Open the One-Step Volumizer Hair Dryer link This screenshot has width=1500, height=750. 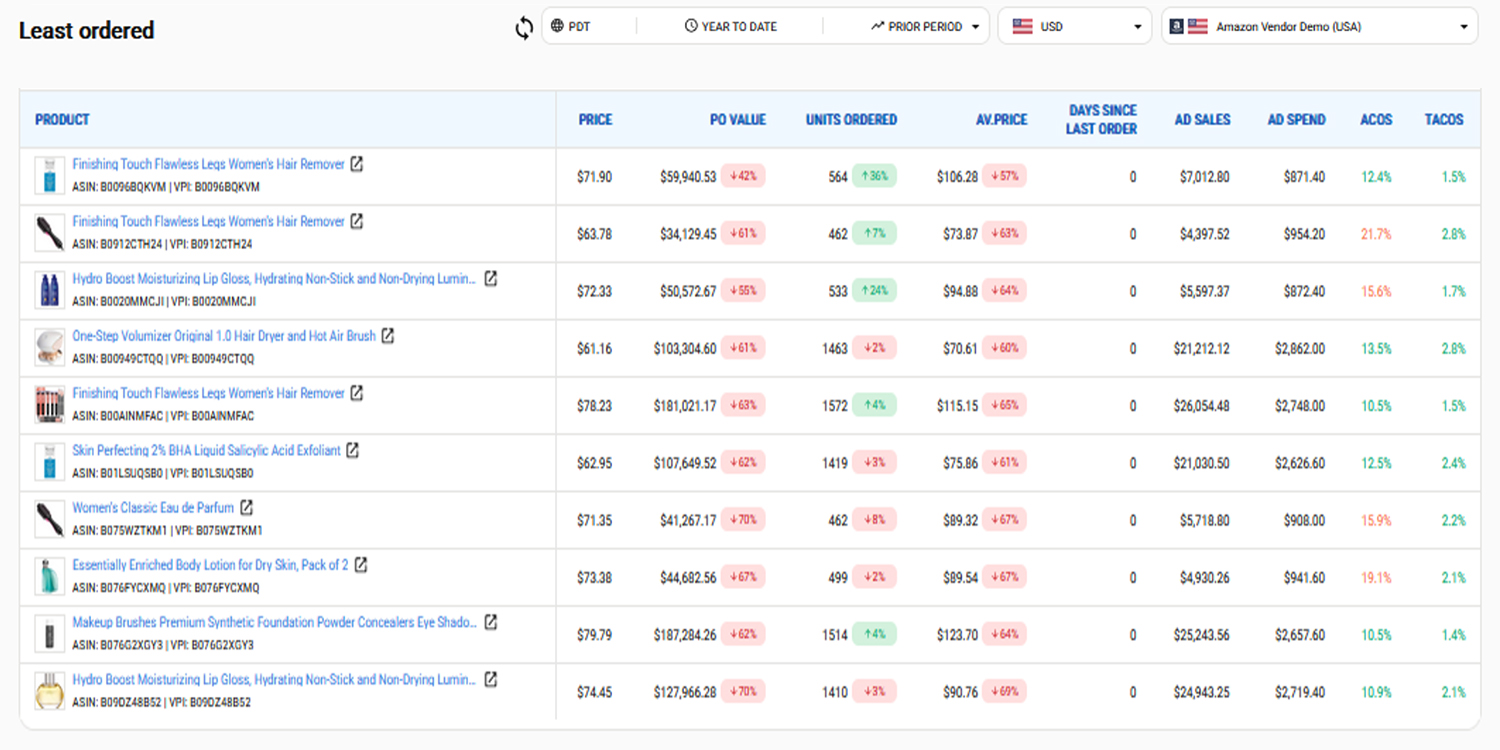(x=223, y=336)
